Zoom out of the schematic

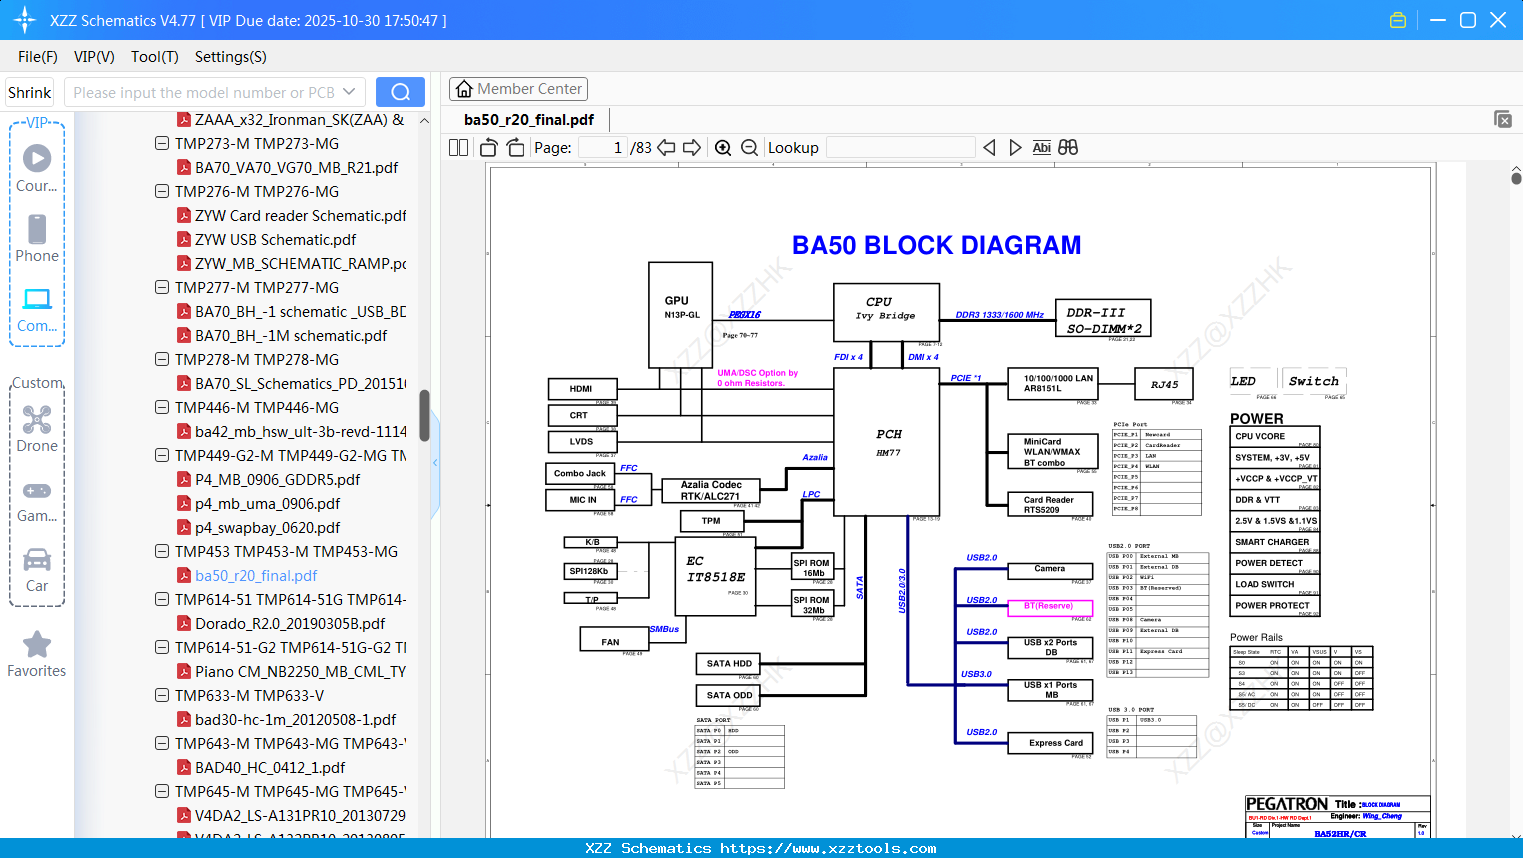coord(749,148)
